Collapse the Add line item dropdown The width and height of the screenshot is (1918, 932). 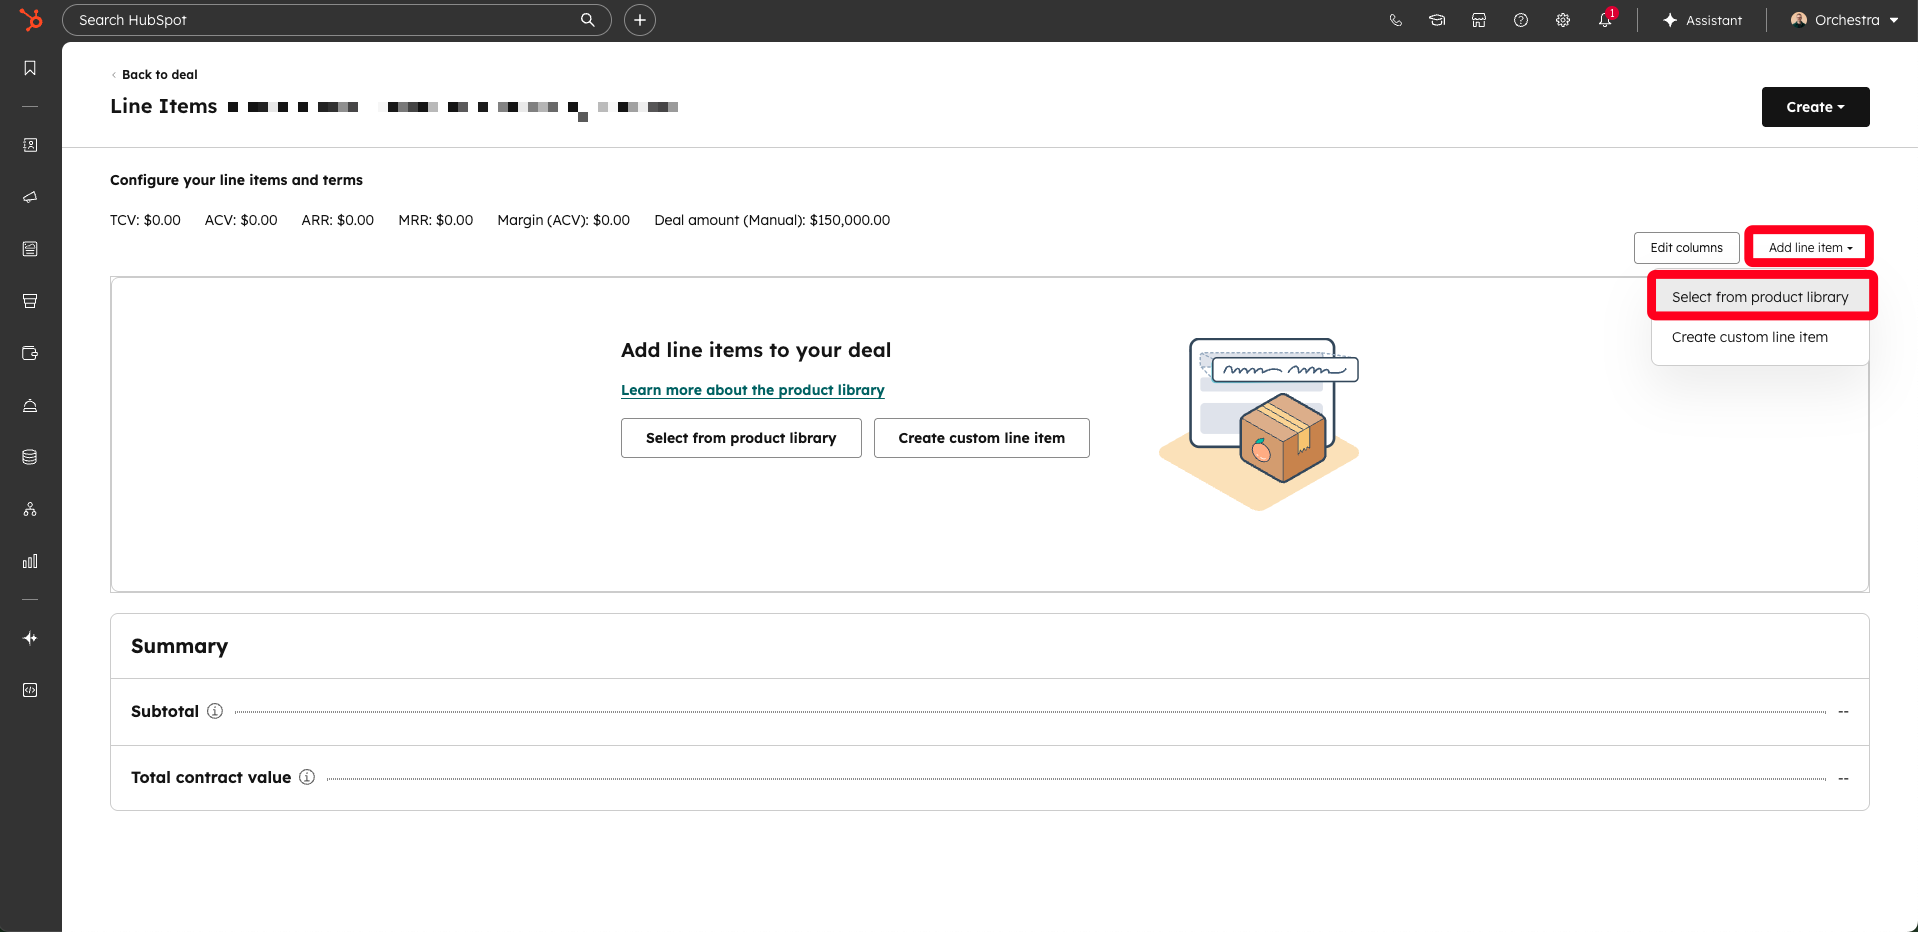(x=1809, y=248)
